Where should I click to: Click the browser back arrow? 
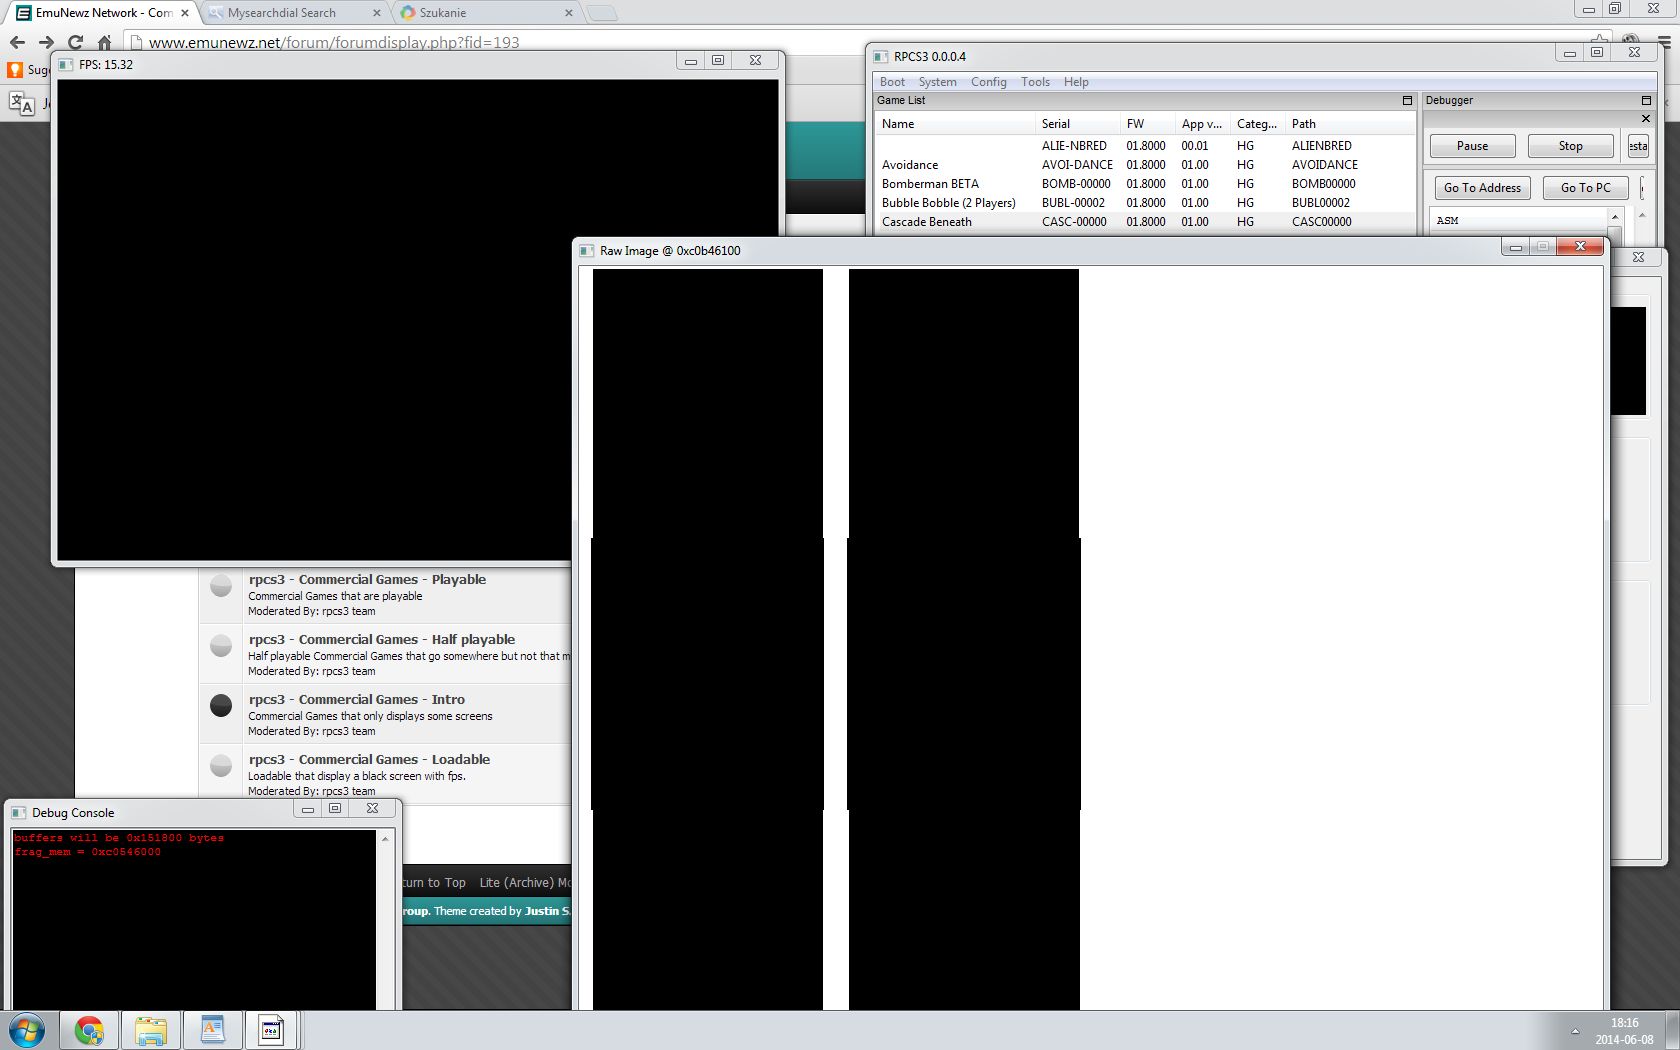17,42
